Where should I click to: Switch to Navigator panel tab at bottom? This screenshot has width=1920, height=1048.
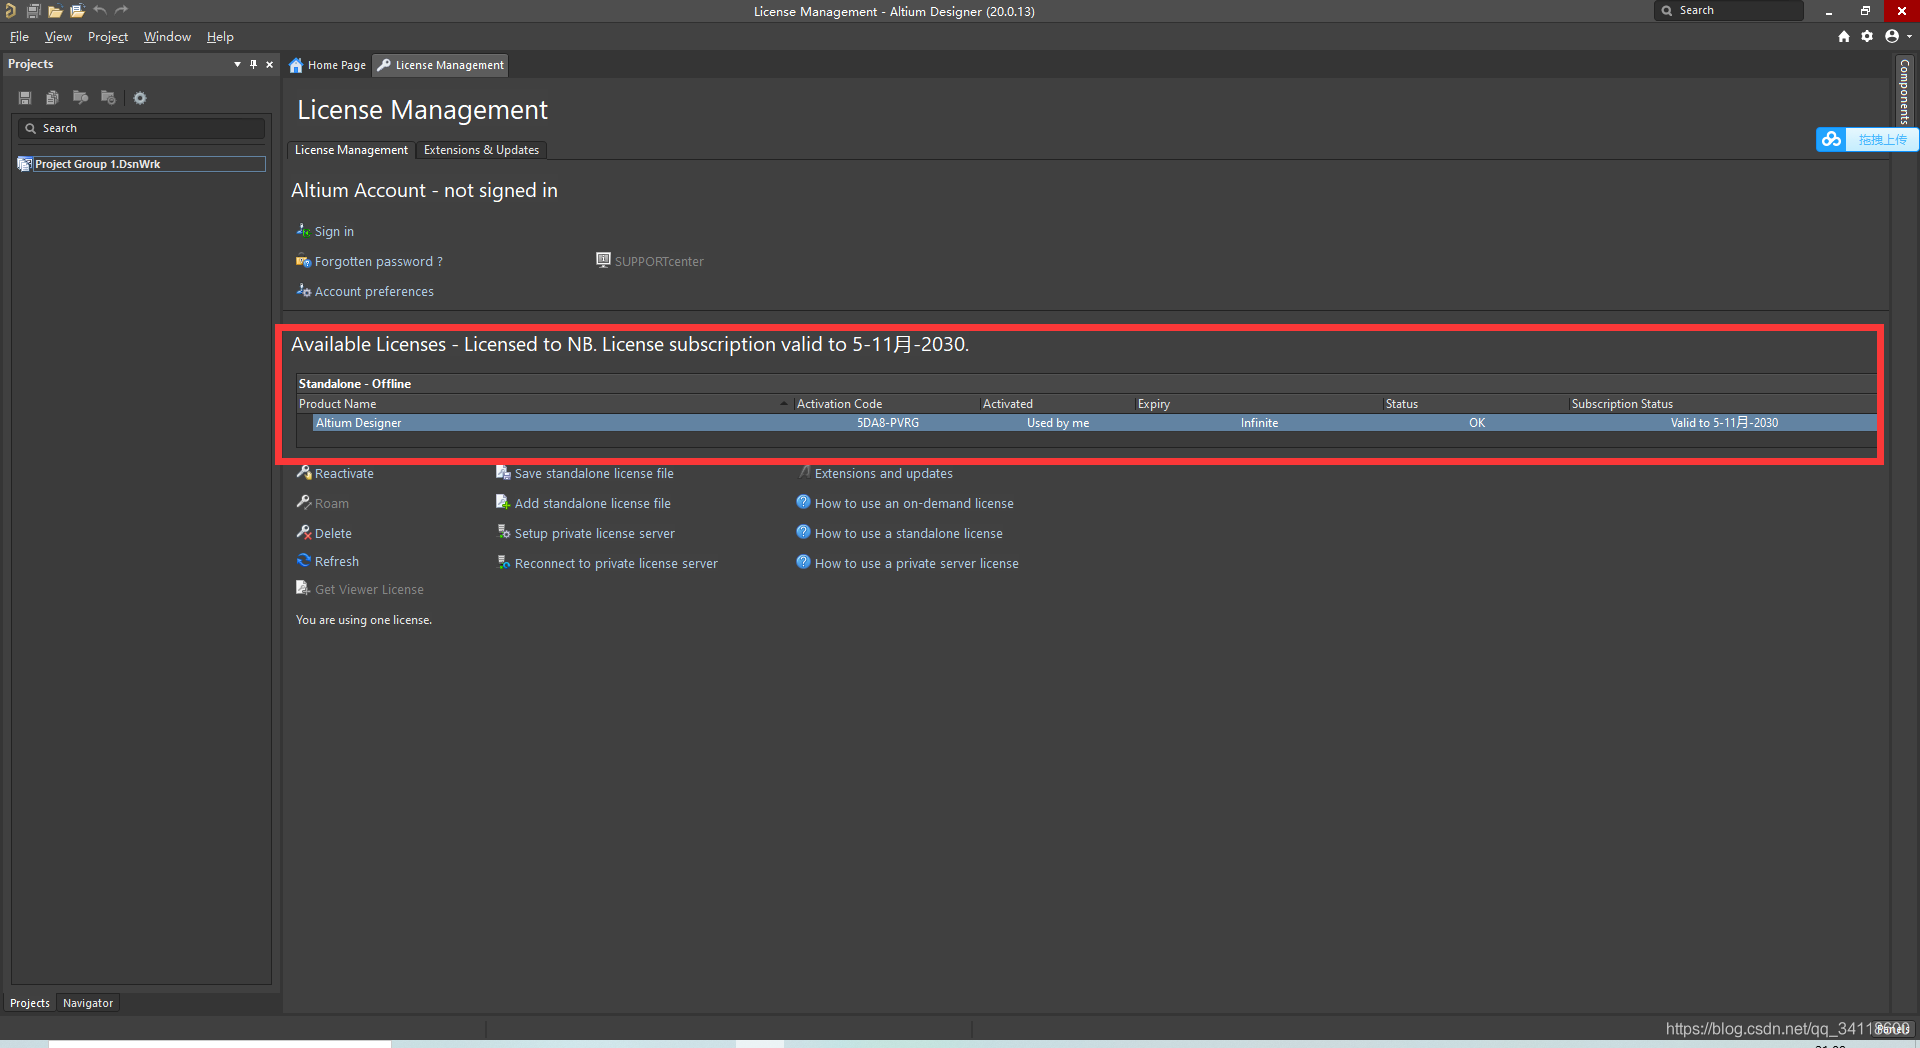[88, 1003]
